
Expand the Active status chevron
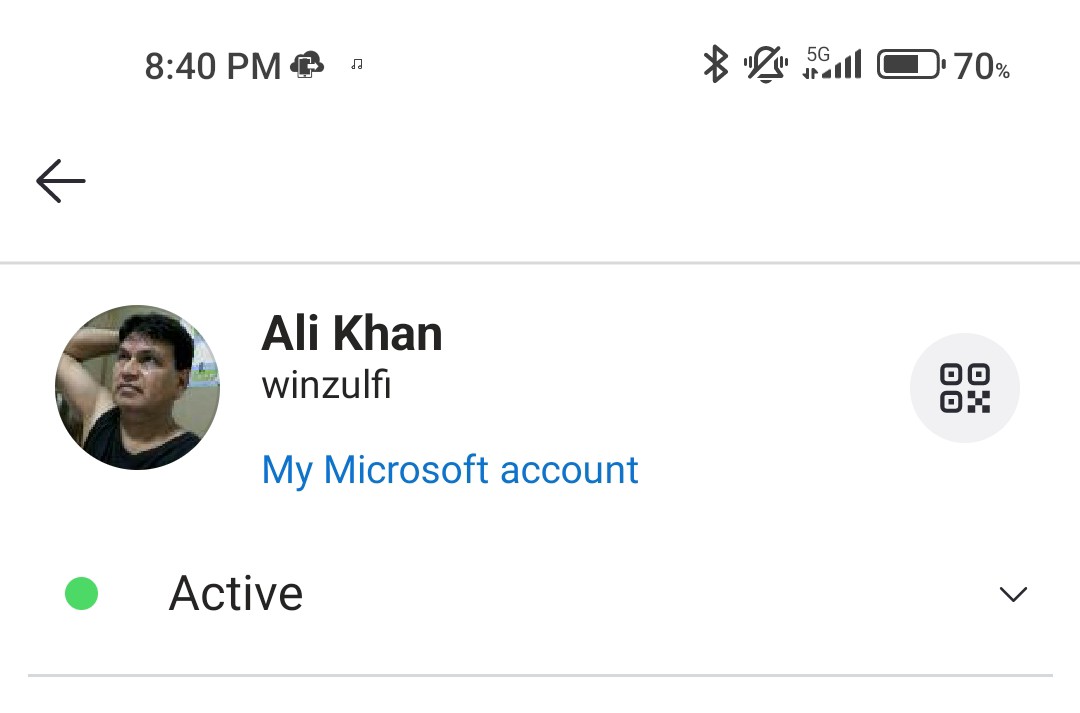[1013, 594]
